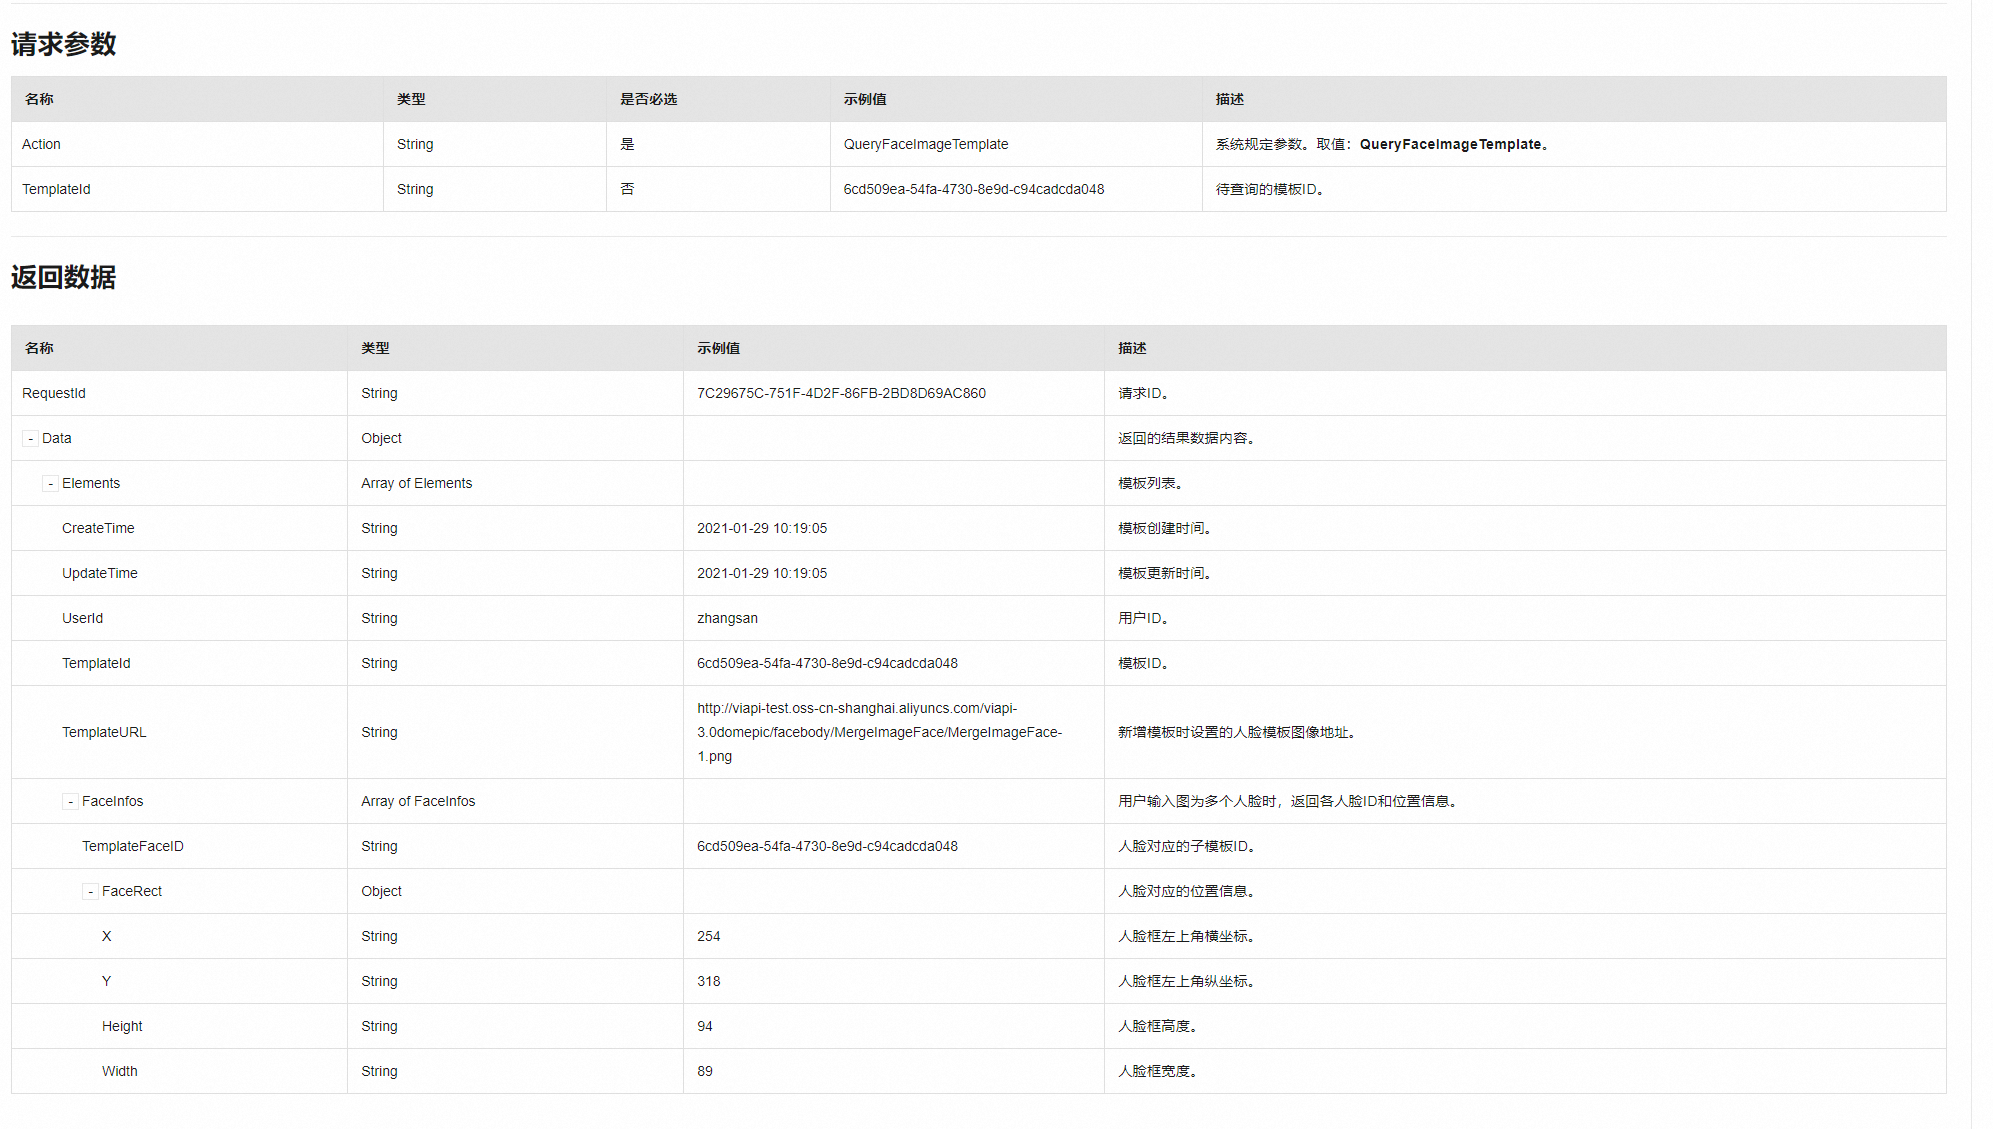
Task: Click the 人脸框高度 description
Action: [1158, 1026]
